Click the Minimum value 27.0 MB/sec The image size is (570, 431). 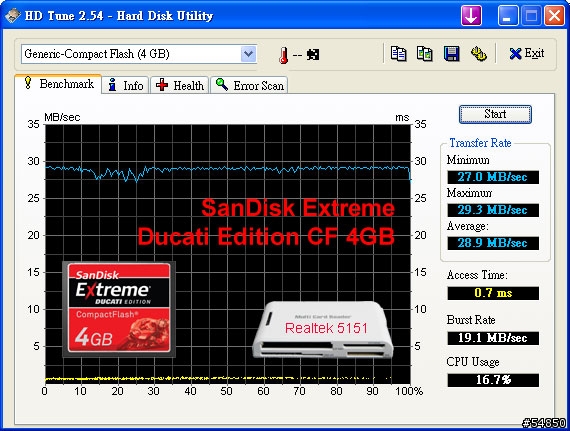493,177
